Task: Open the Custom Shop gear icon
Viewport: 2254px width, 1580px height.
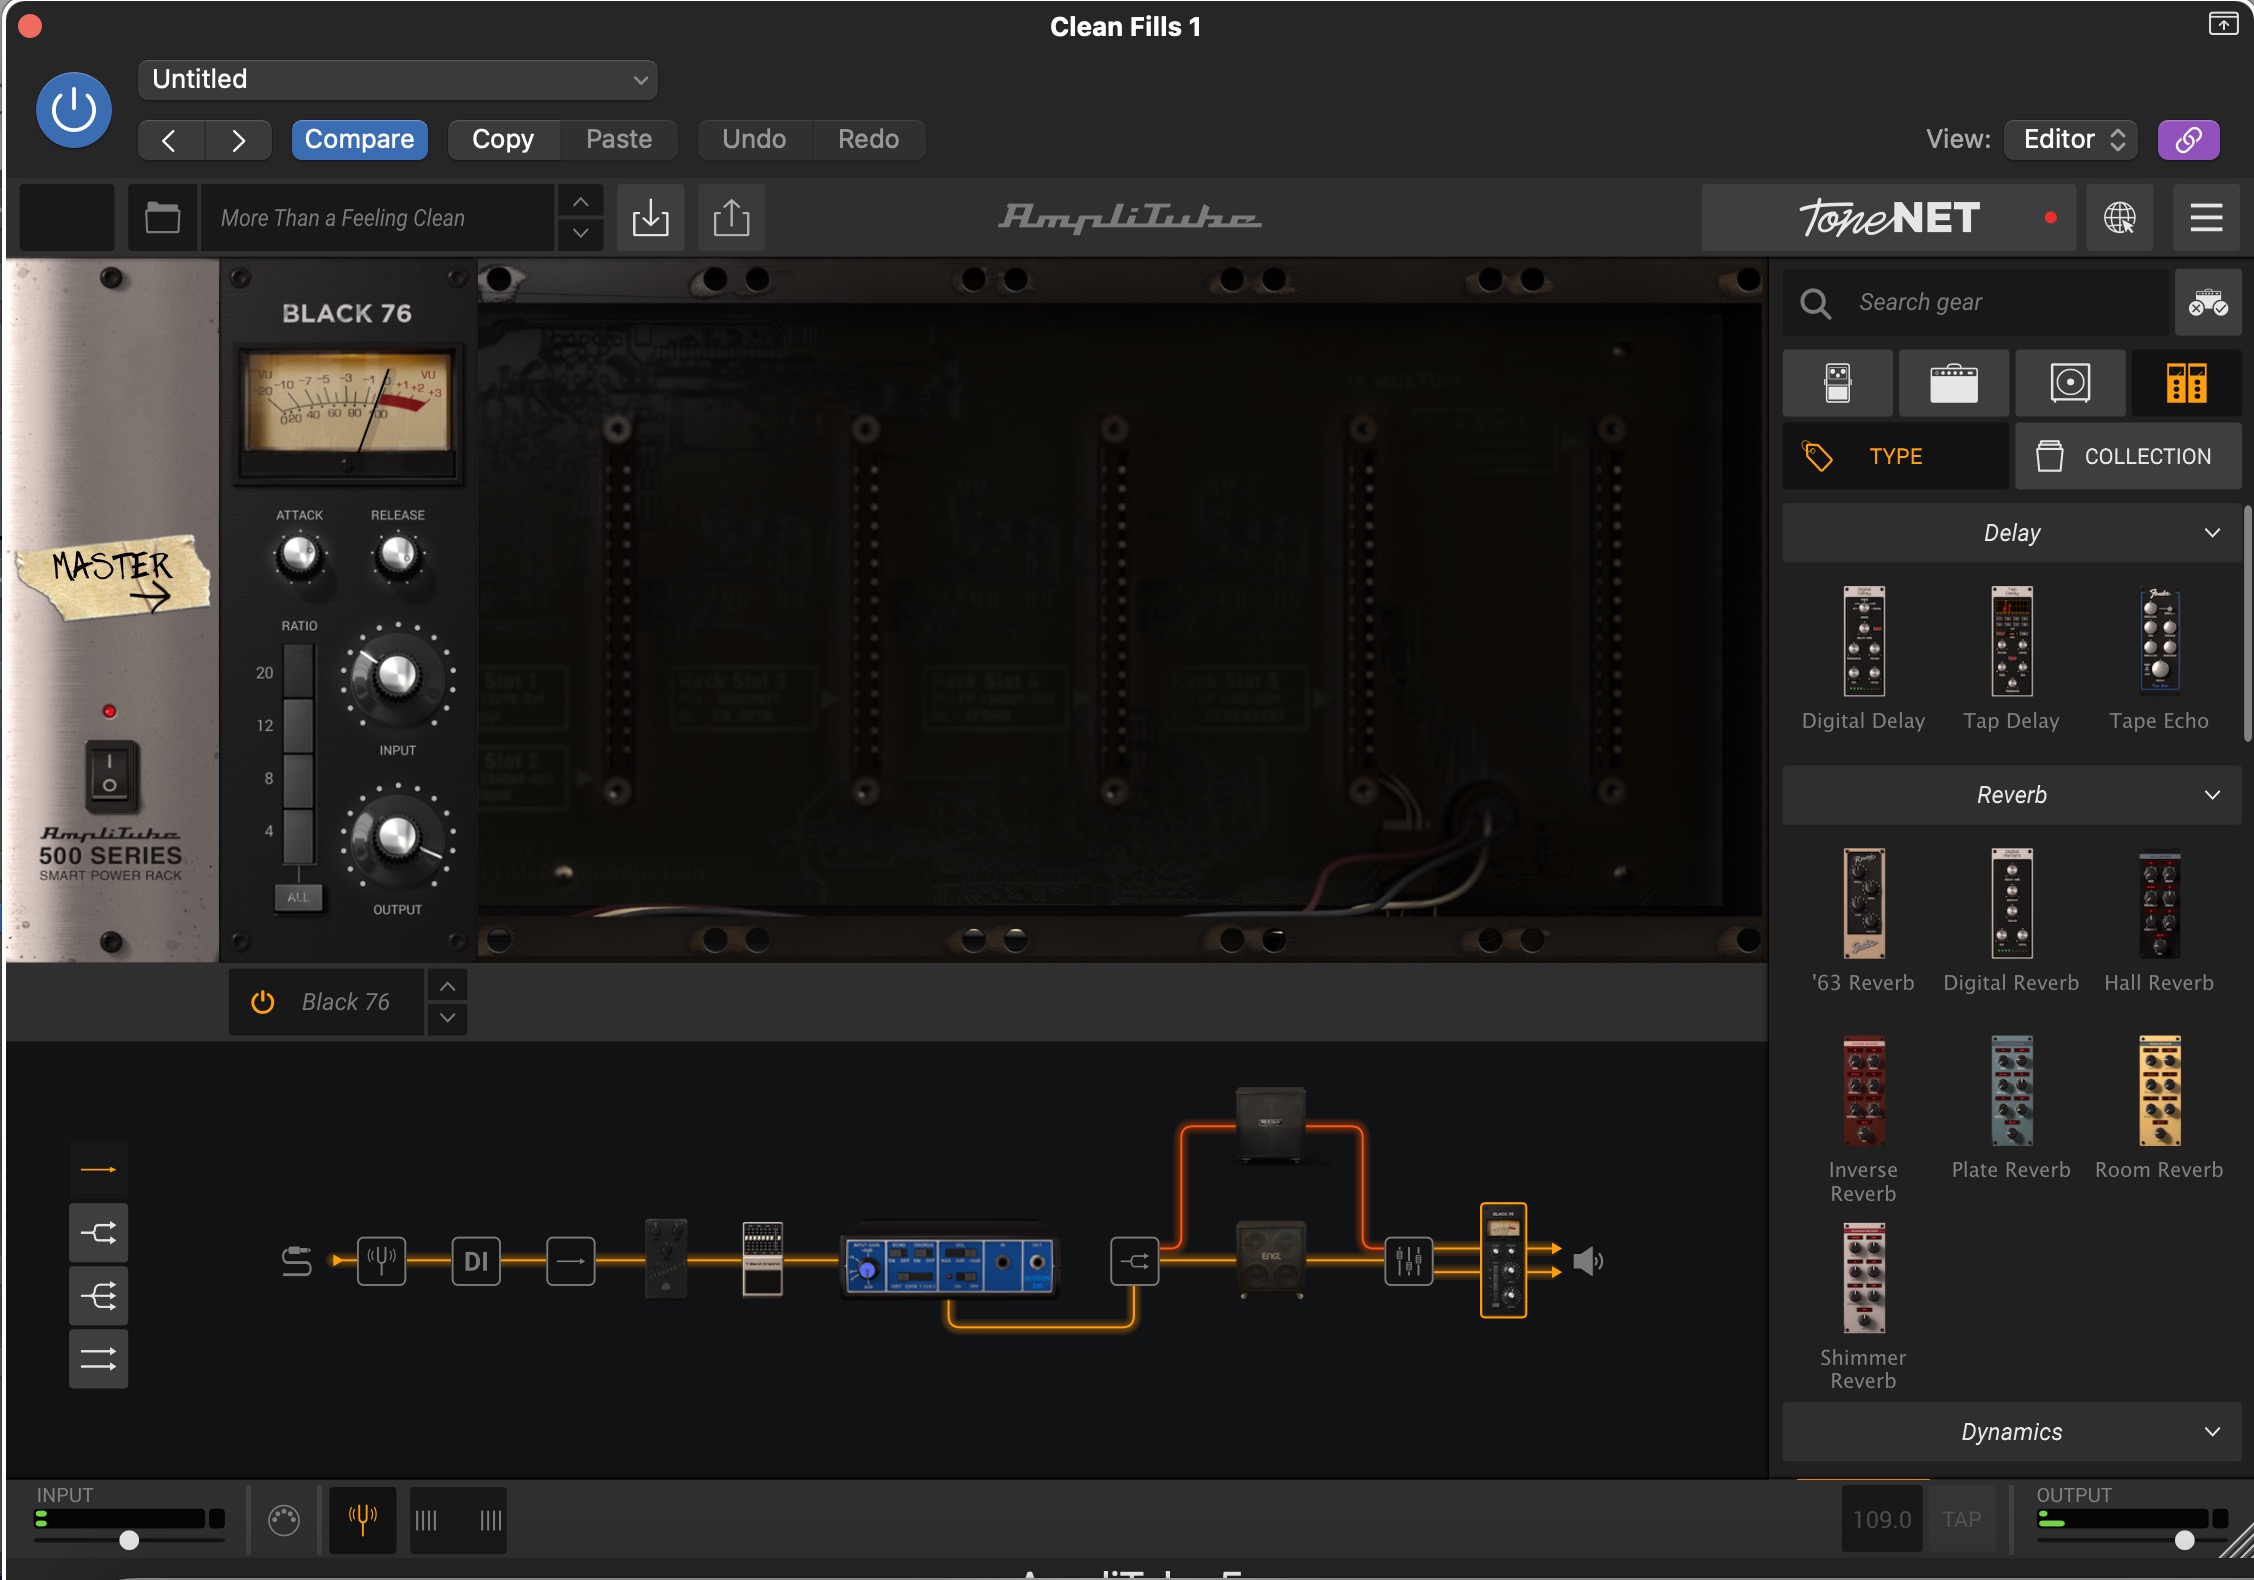Action: 2208,302
